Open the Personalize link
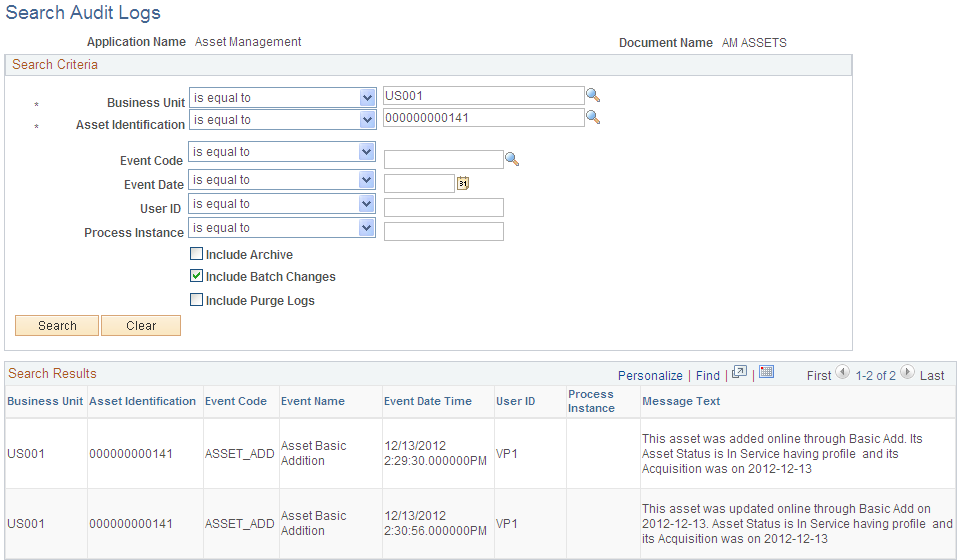 [x=650, y=375]
